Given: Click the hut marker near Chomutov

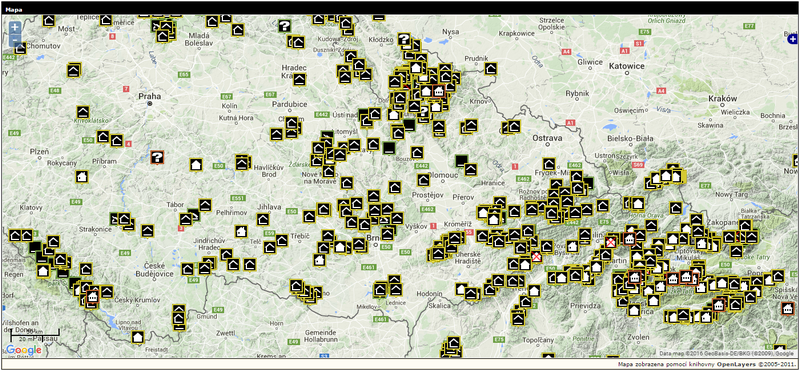Looking at the screenshot, I should point(19,48).
